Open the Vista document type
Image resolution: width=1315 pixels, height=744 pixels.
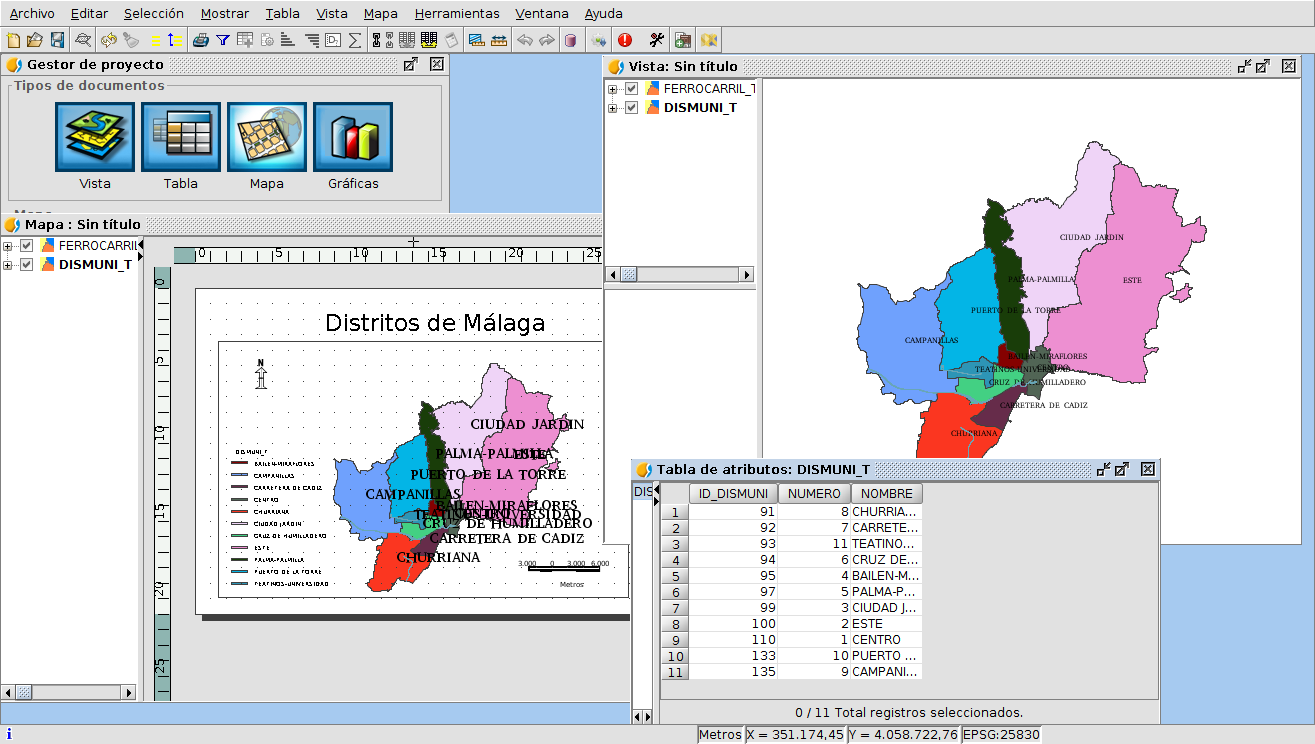(95, 137)
